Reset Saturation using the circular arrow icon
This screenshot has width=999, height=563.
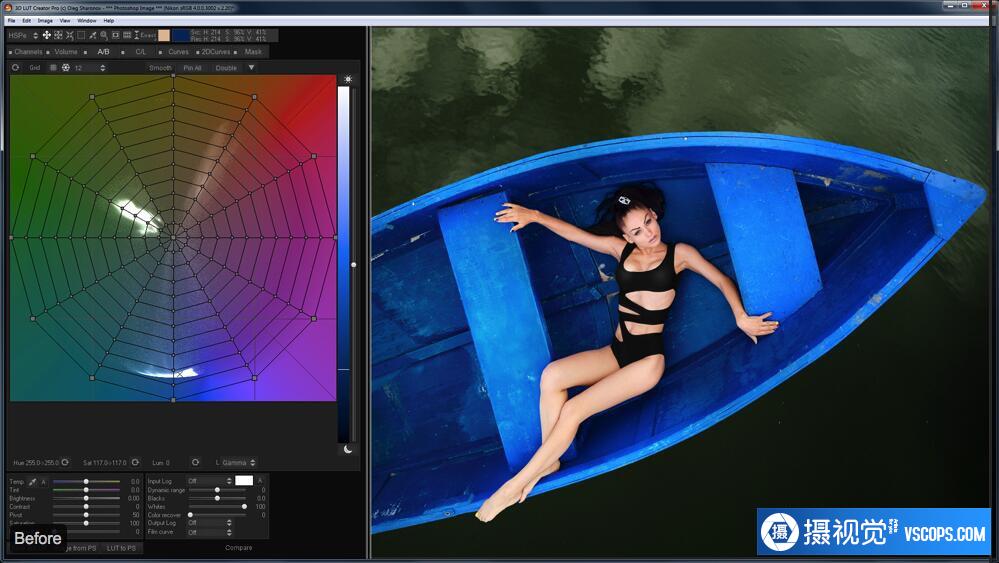tap(134, 463)
